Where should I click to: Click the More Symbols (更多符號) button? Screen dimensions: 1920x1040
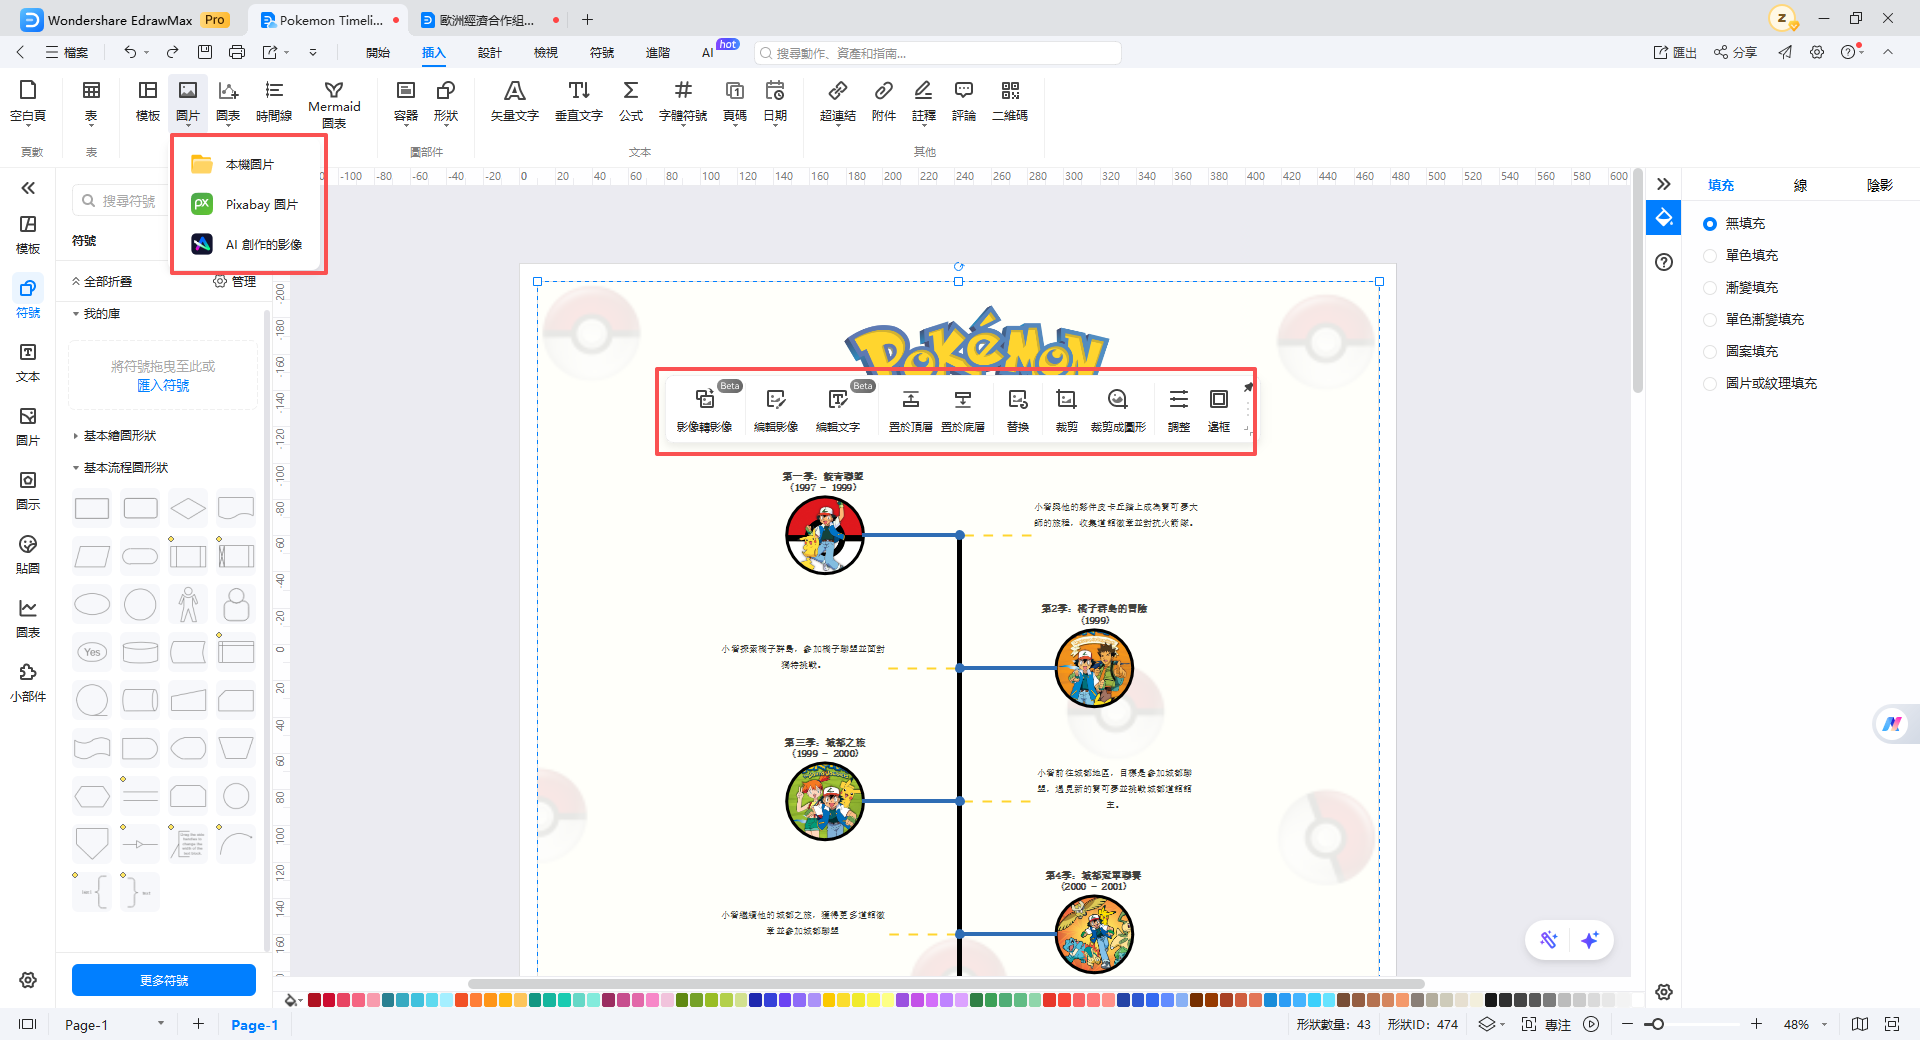164,980
